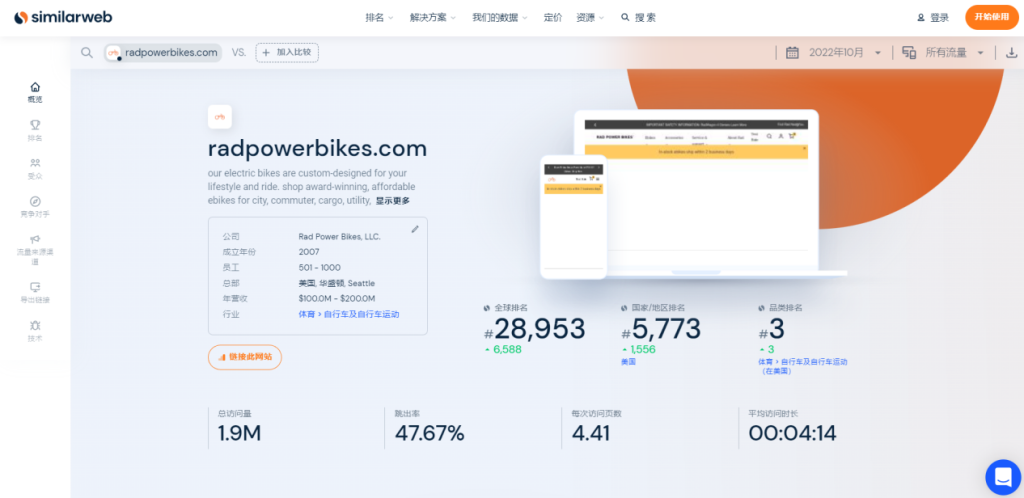Open the 所有流量 traffic dropdown
Image resolution: width=1024 pixels, height=498 pixels.
coord(954,53)
